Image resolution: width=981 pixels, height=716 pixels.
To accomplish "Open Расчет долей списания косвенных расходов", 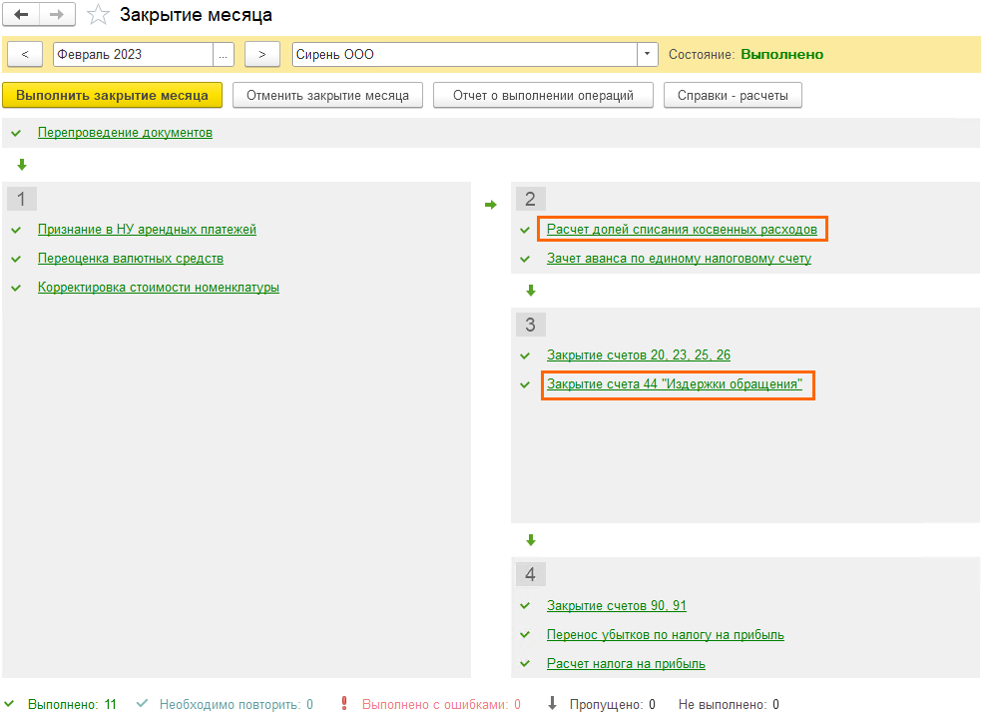I will [x=682, y=230].
